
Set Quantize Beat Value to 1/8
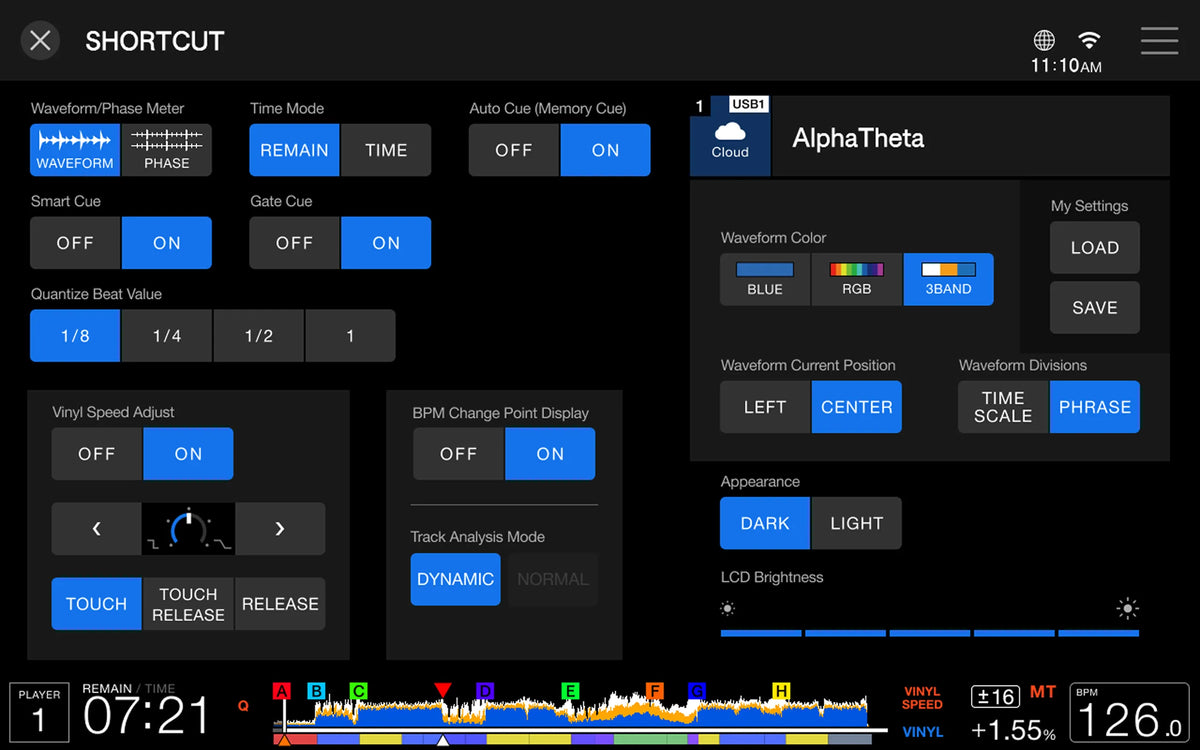coord(75,336)
